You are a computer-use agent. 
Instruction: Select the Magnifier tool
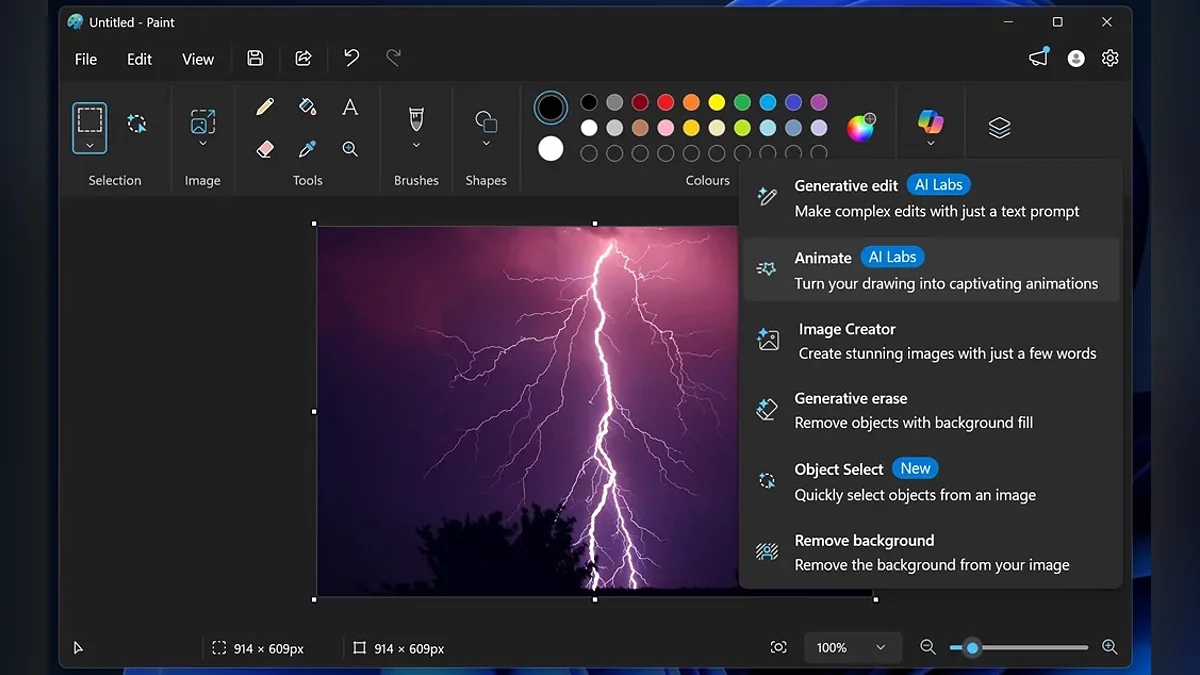click(x=350, y=149)
